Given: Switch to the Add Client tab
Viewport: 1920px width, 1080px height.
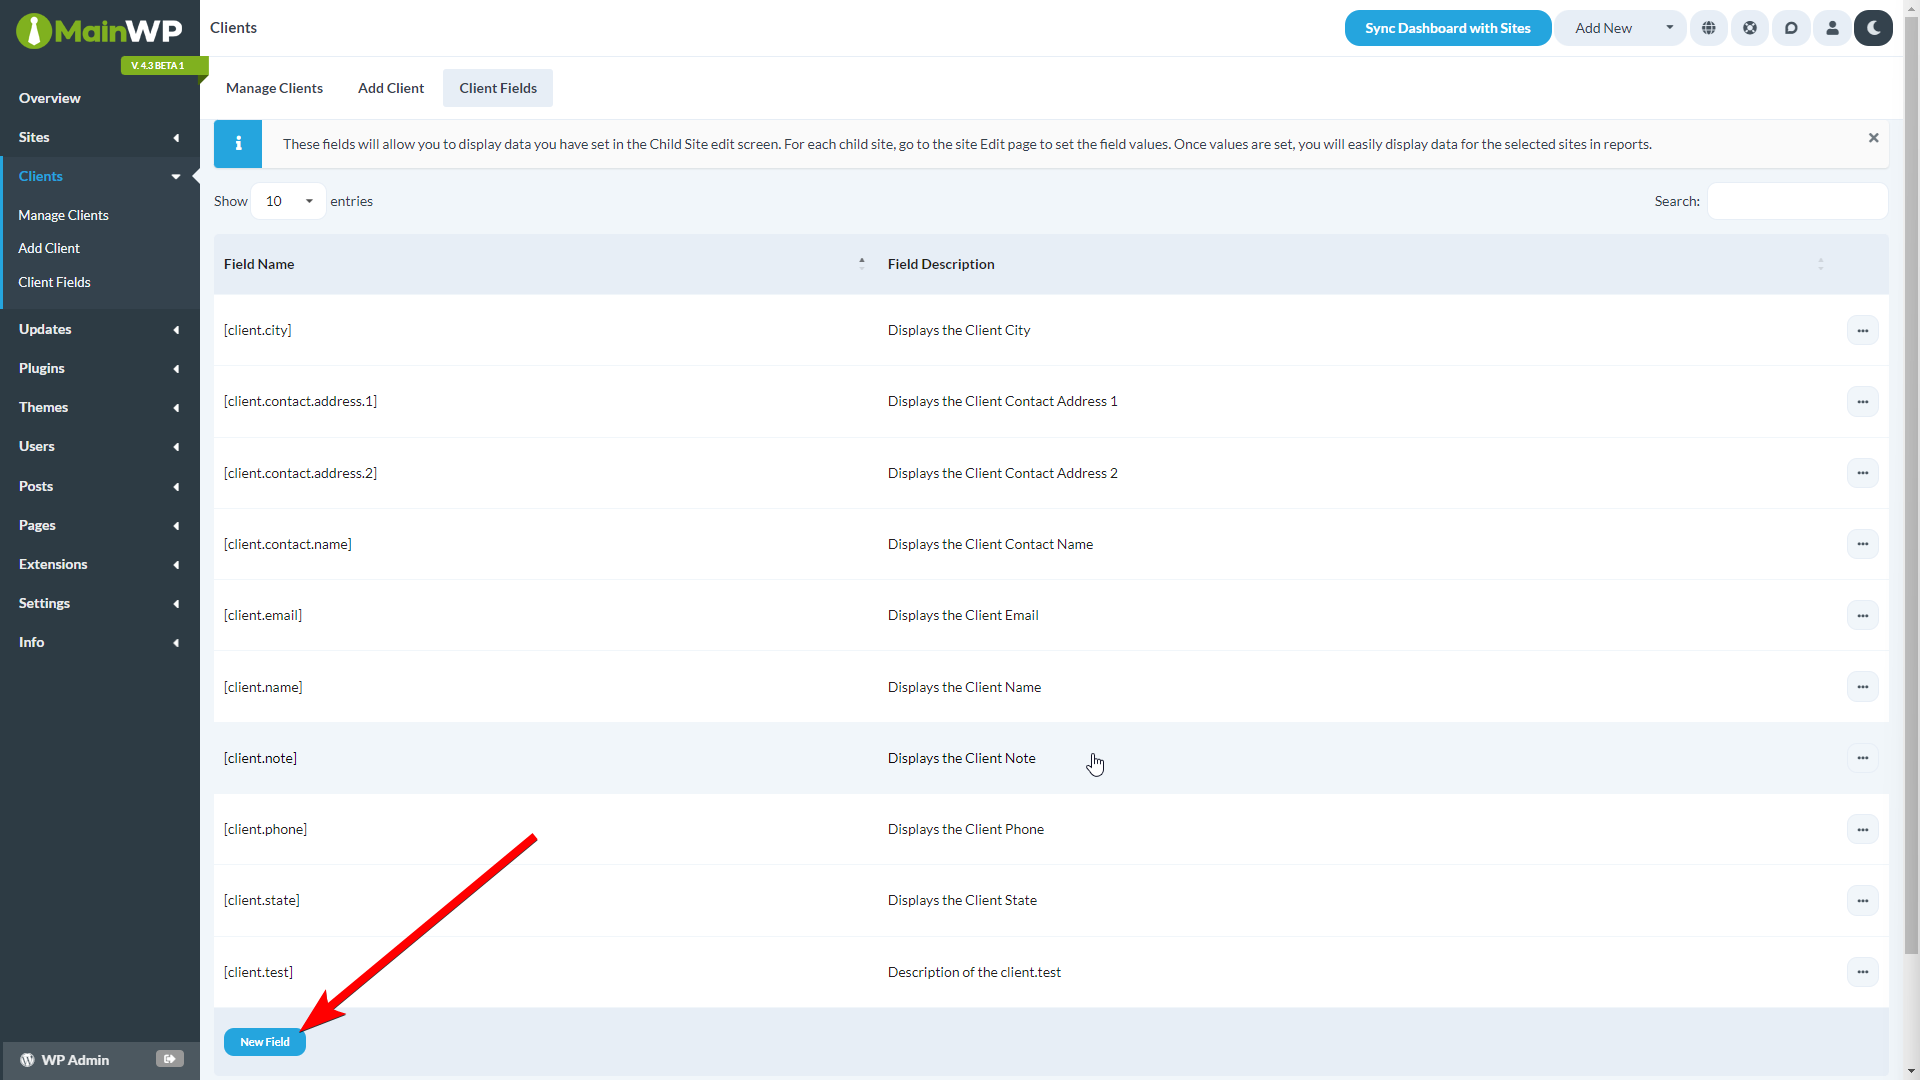Looking at the screenshot, I should click(x=390, y=88).
